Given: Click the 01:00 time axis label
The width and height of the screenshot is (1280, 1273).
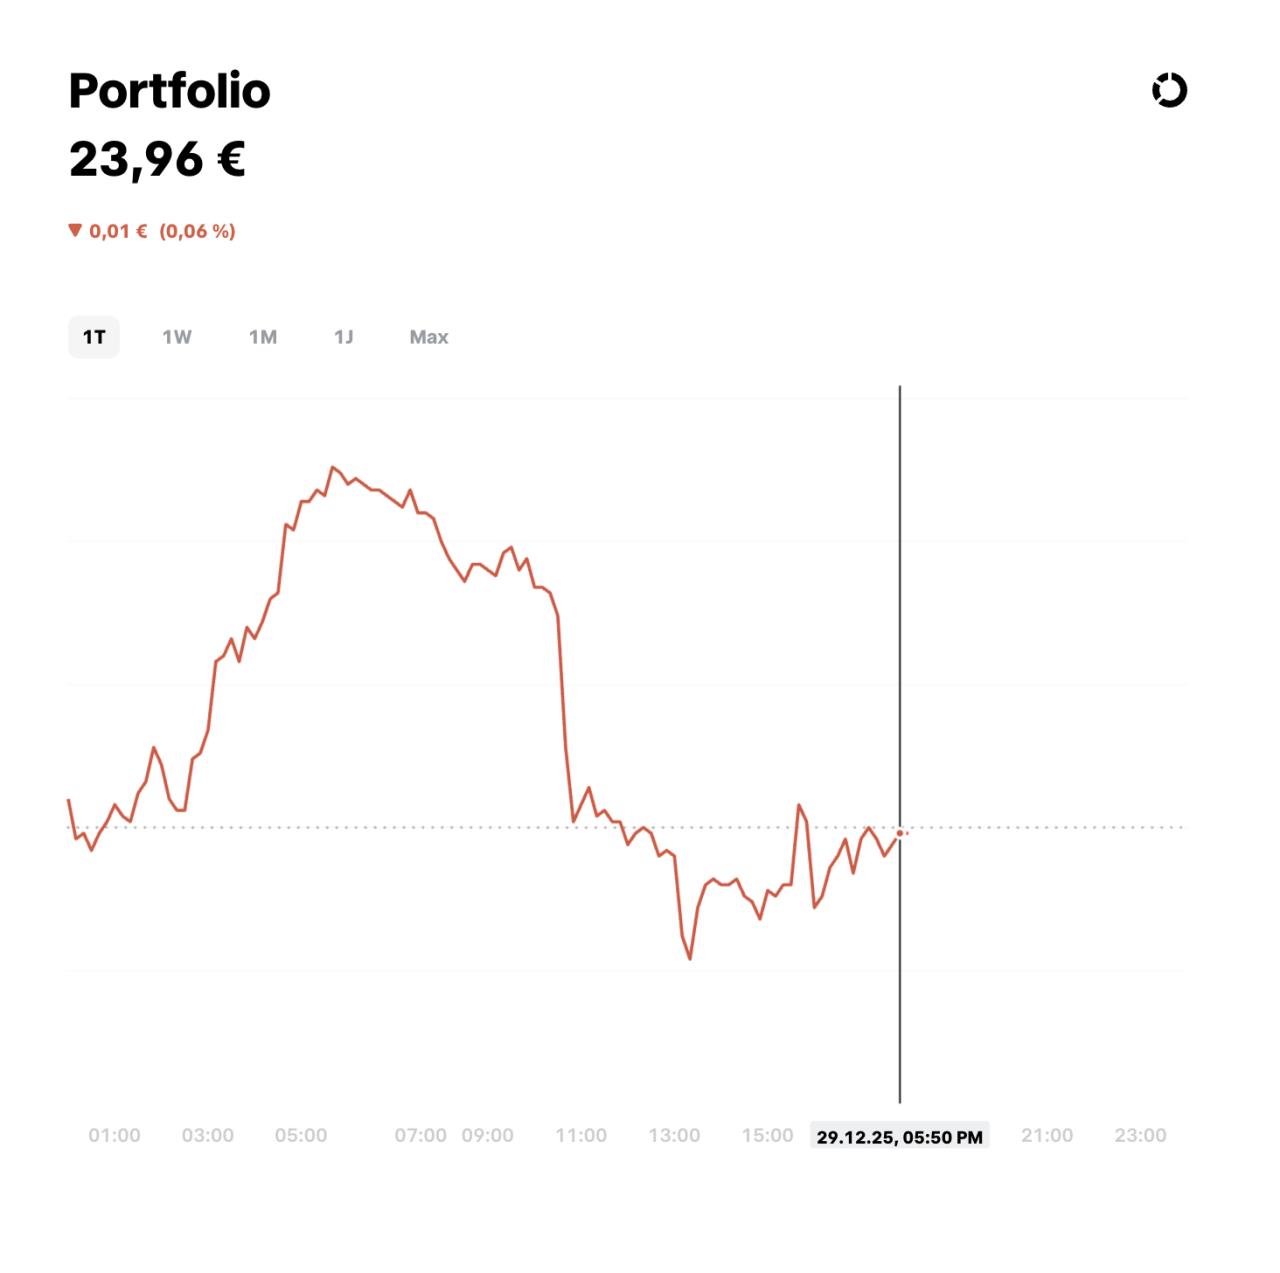Looking at the screenshot, I should [x=114, y=1135].
